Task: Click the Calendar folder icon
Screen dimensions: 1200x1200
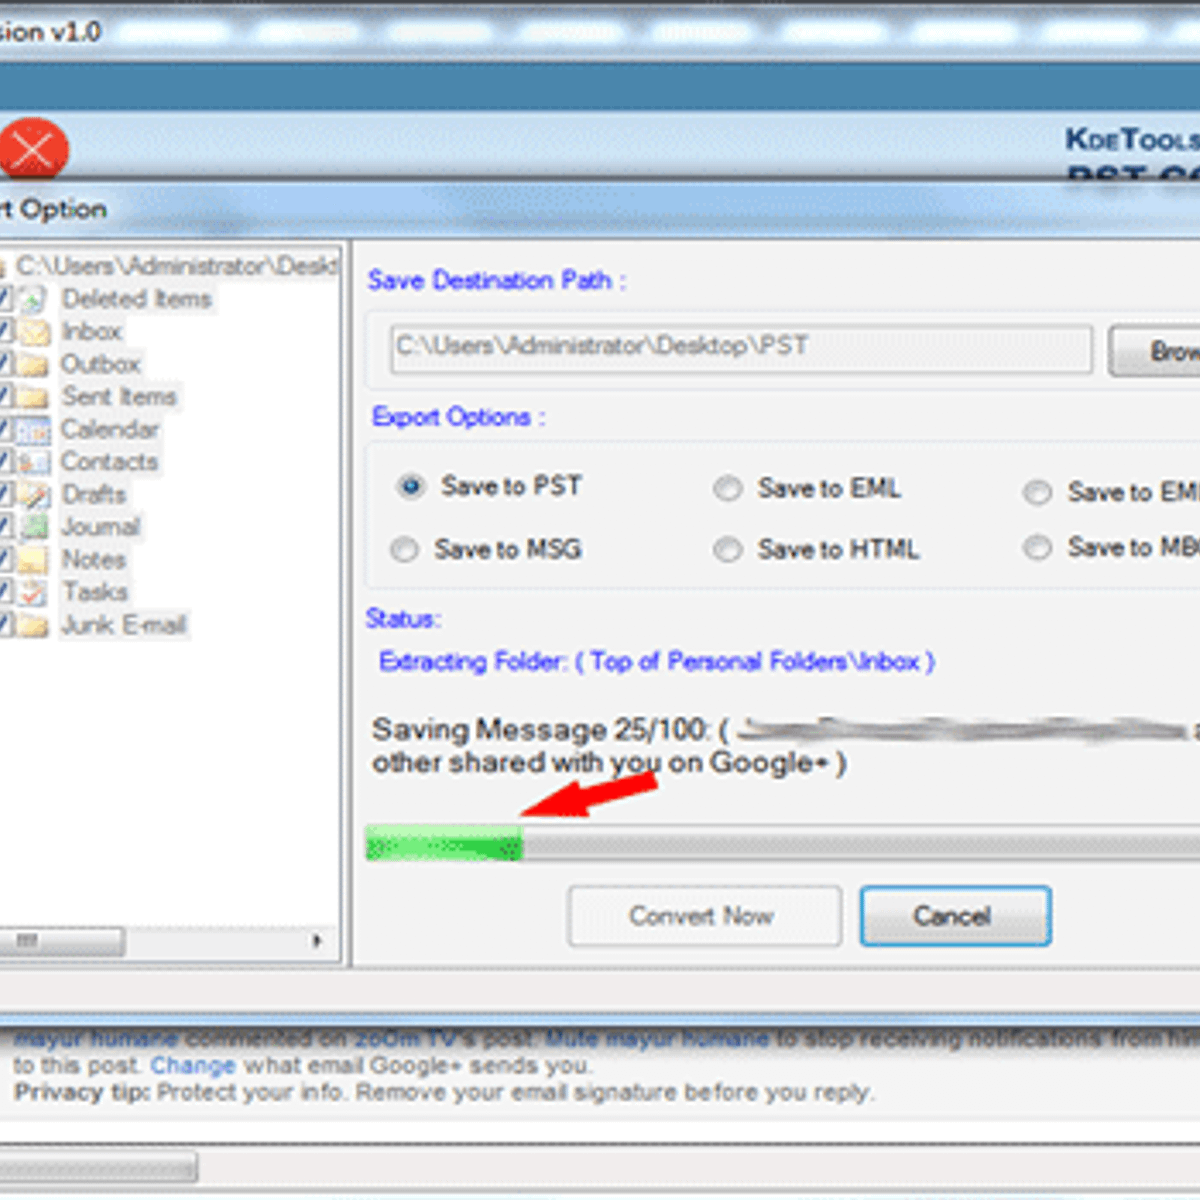Action: (33, 430)
